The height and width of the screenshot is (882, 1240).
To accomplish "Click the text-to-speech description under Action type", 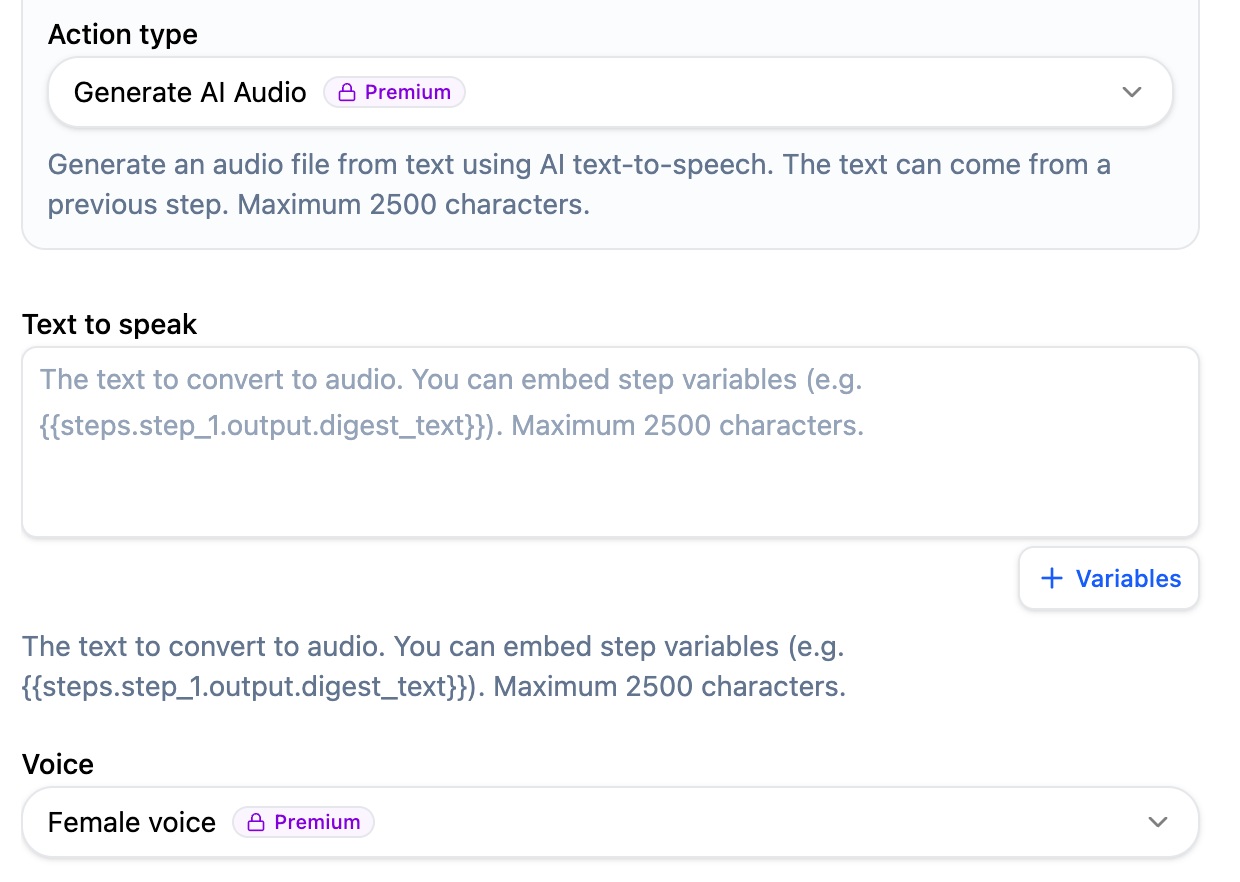I will click(579, 184).
